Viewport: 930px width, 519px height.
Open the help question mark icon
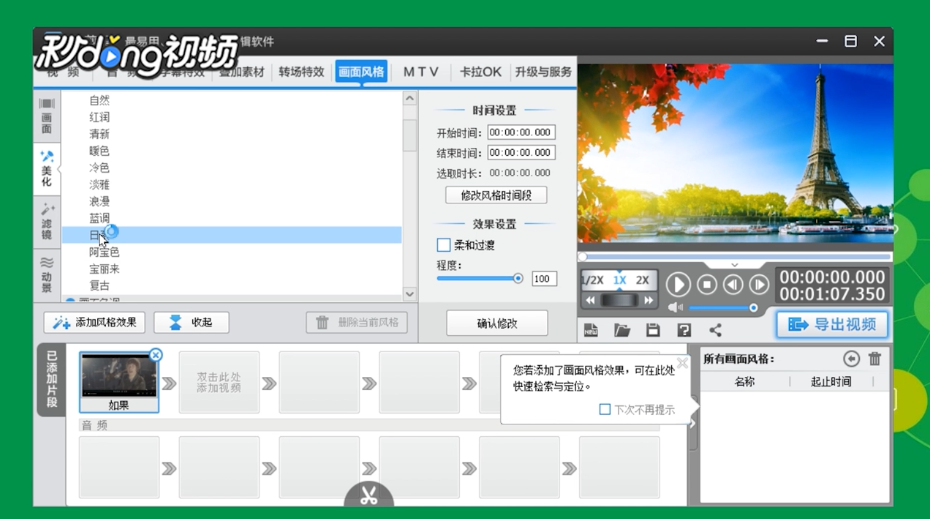click(x=684, y=330)
